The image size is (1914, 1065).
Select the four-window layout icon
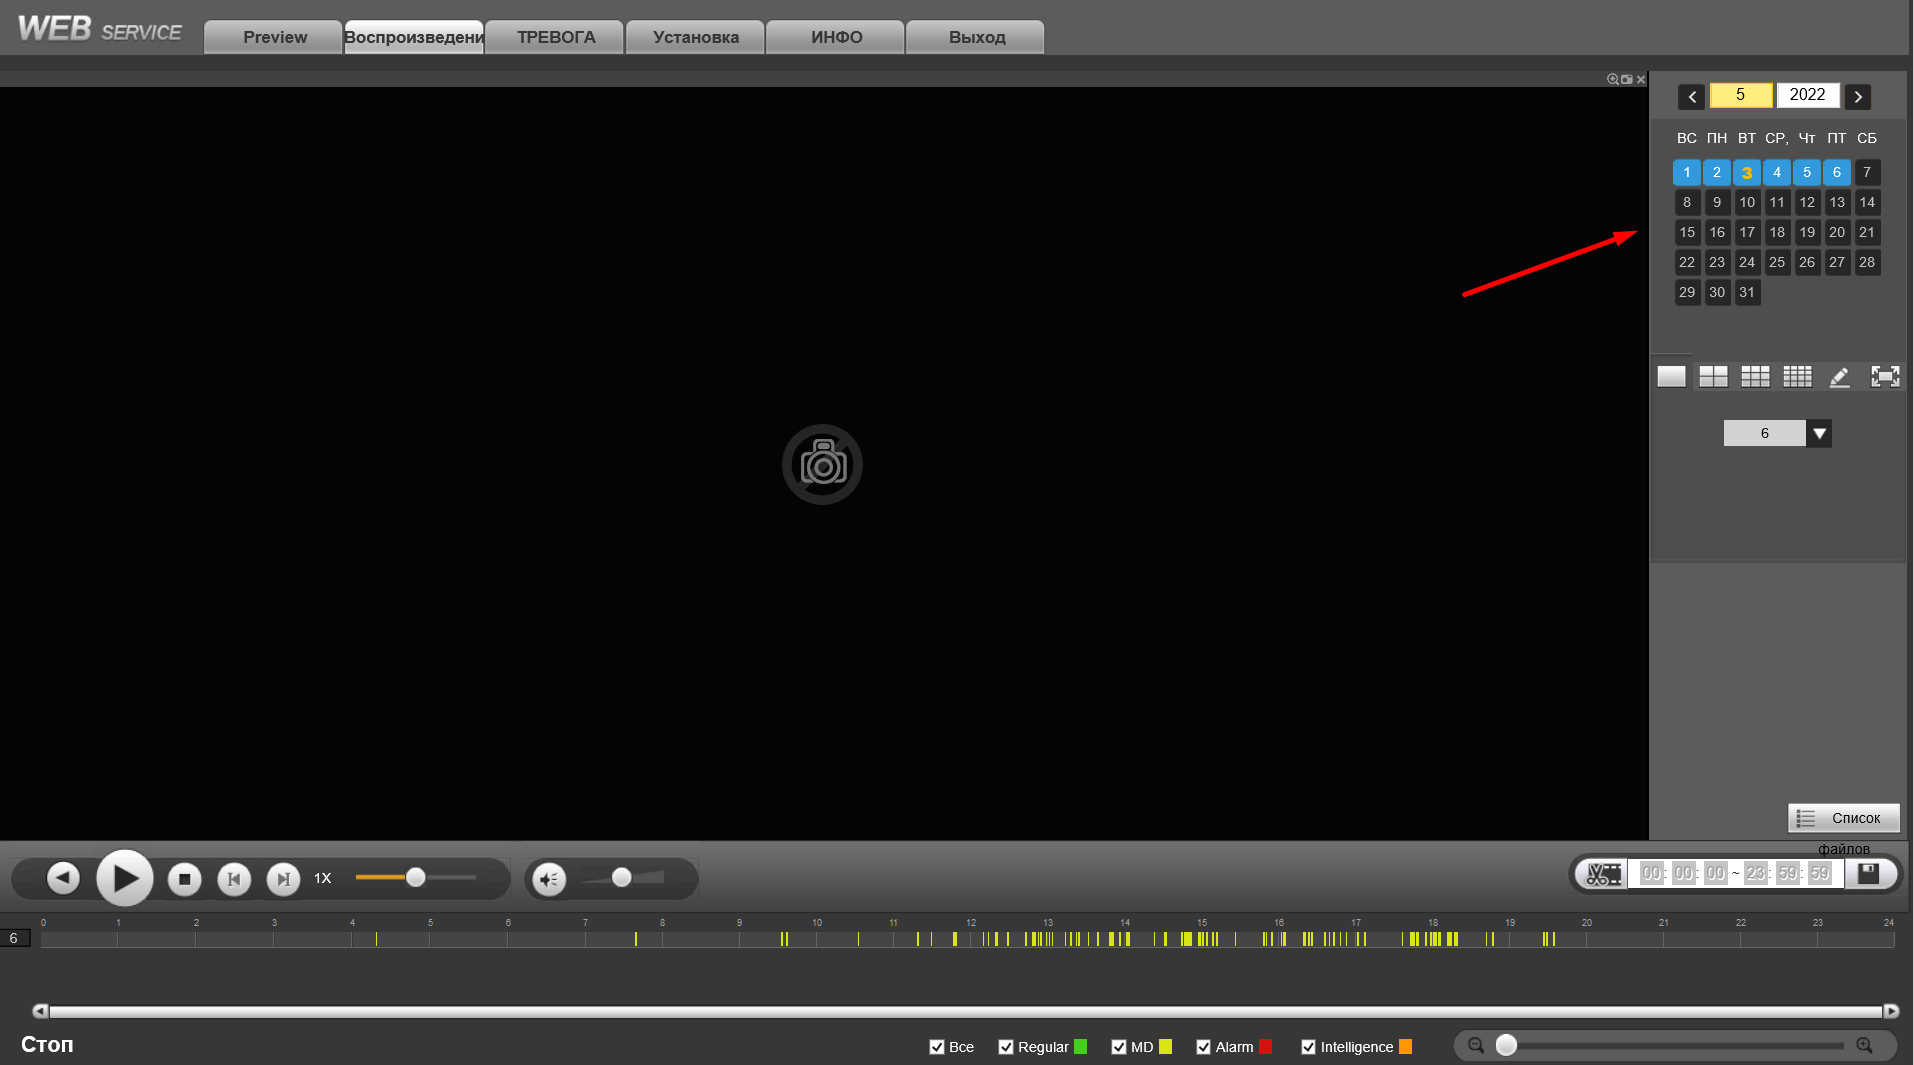coord(1713,376)
